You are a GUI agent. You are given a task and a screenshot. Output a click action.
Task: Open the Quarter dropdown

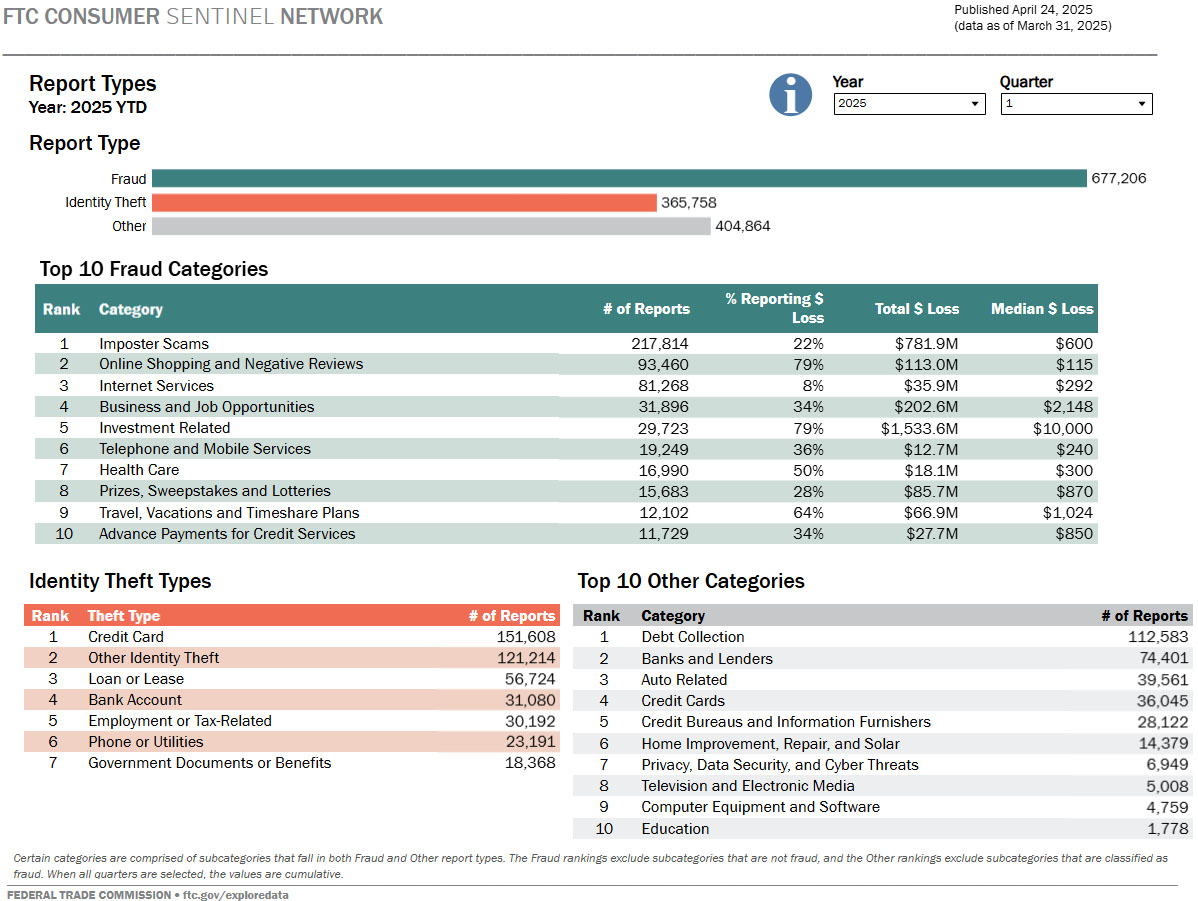pos(1075,104)
